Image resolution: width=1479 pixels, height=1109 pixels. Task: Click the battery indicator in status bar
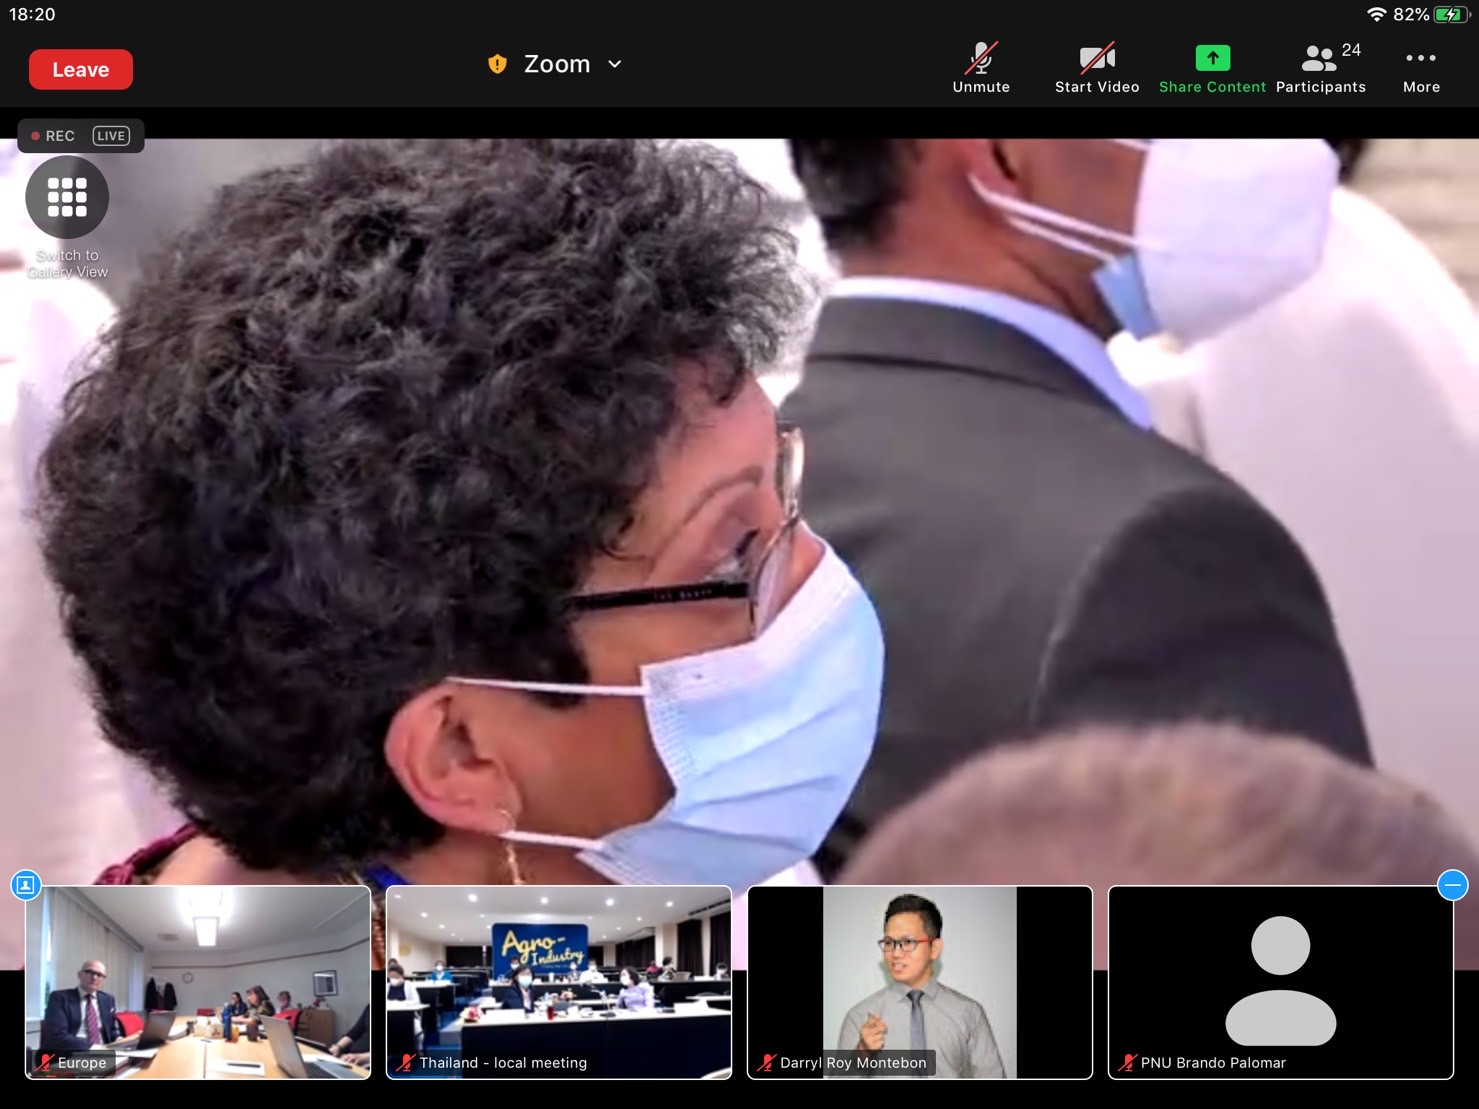[x=1451, y=14]
